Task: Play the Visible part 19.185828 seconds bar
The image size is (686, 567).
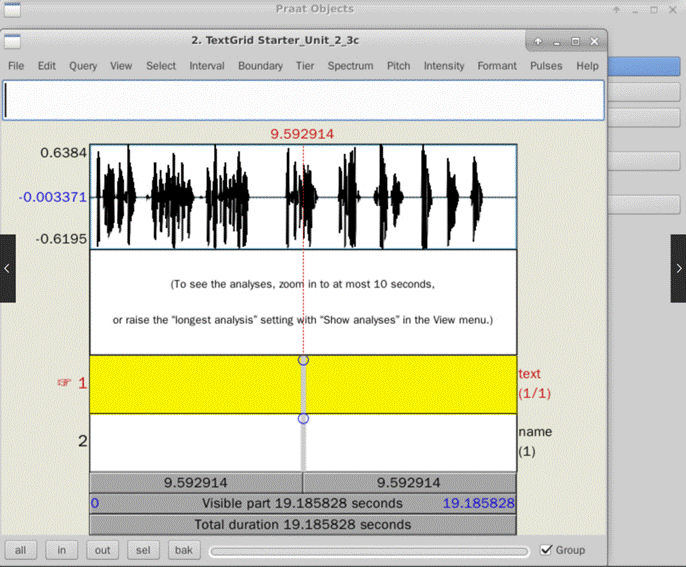Action: [303, 503]
